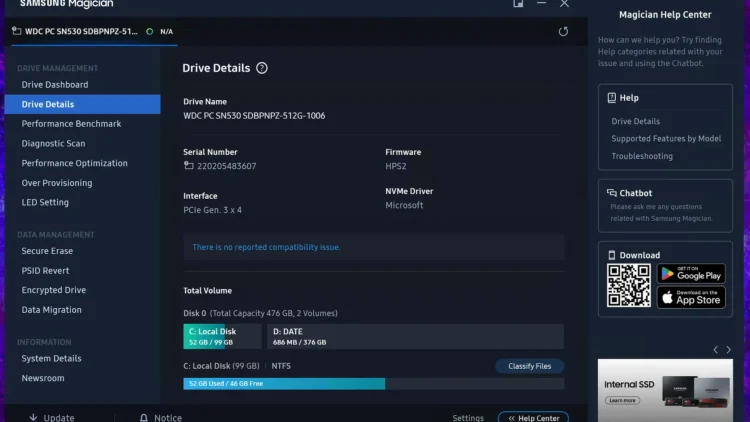Open Troubleshooting help link
This screenshot has height=422, width=750.
click(642, 156)
